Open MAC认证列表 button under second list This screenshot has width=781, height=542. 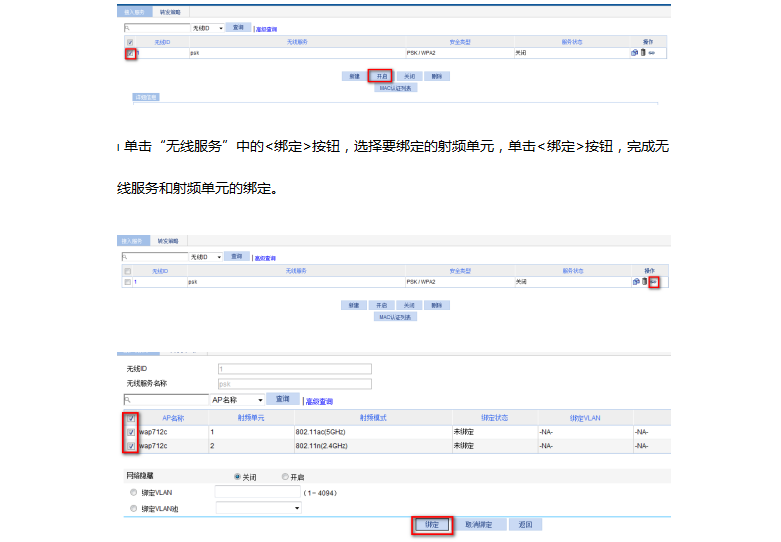pyautogui.click(x=395, y=317)
